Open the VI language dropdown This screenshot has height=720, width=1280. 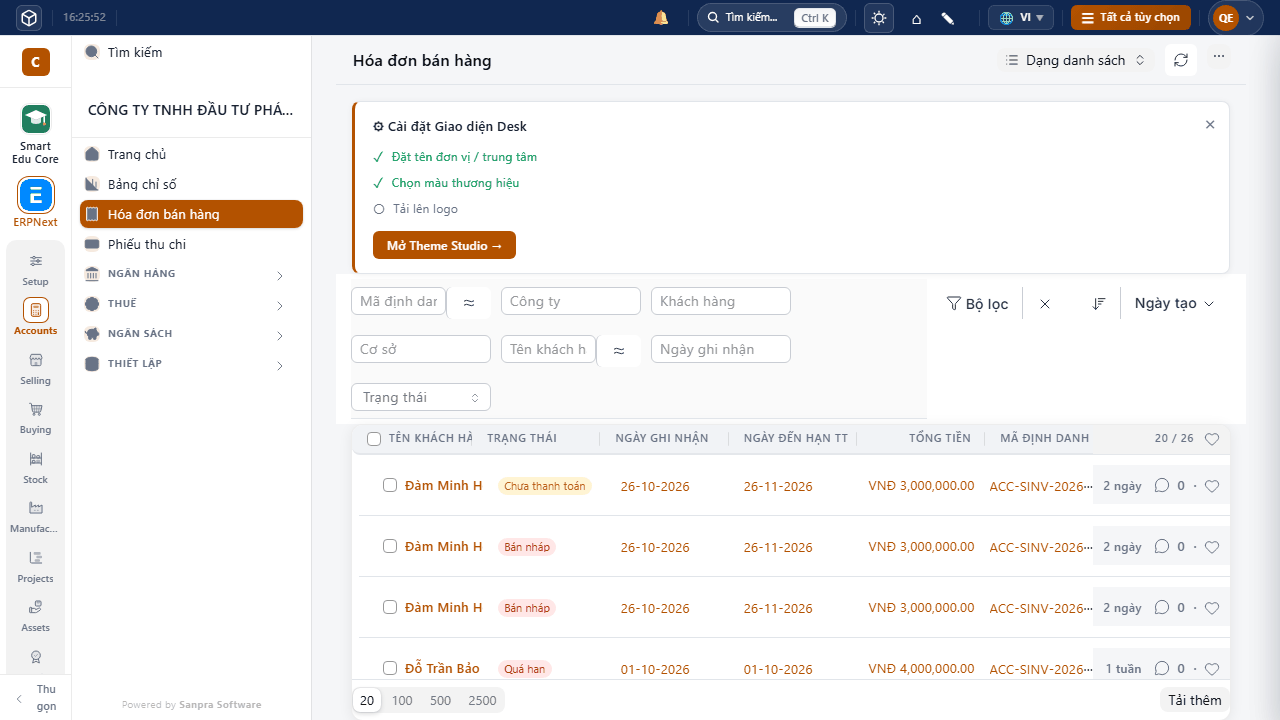coord(1021,18)
